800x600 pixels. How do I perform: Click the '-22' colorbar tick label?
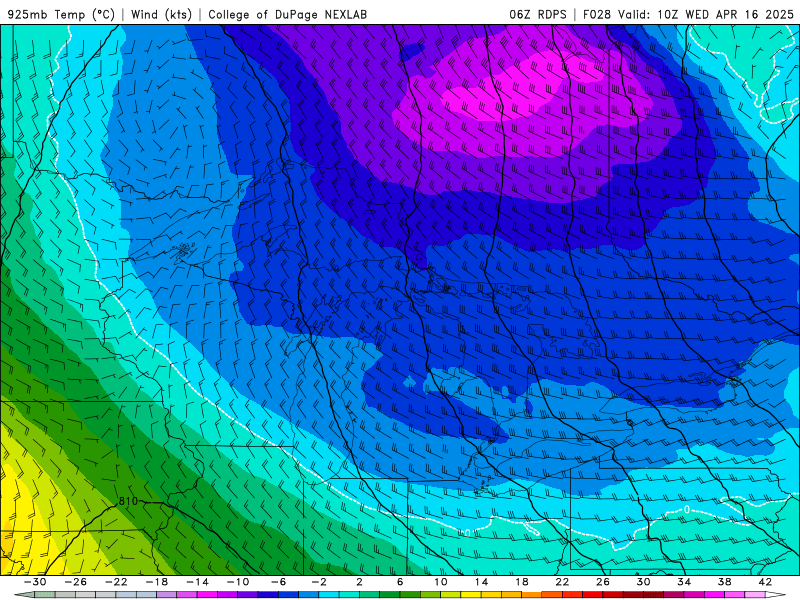coord(116,582)
